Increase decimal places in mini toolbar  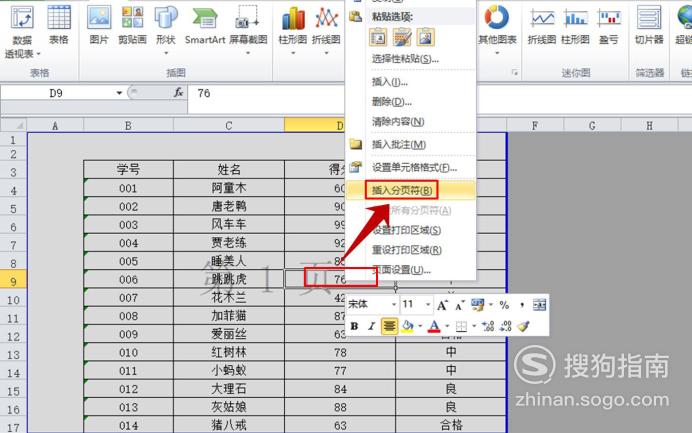click(488, 326)
